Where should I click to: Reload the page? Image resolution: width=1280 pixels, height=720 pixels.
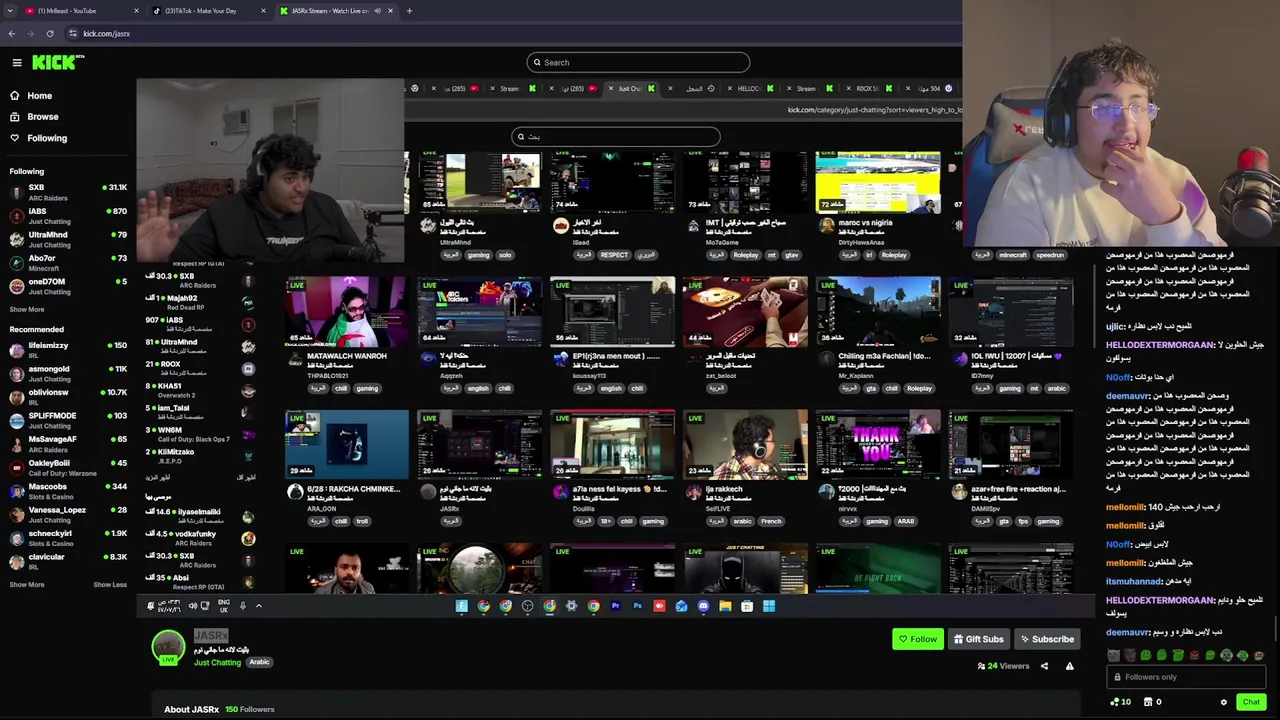[50, 33]
